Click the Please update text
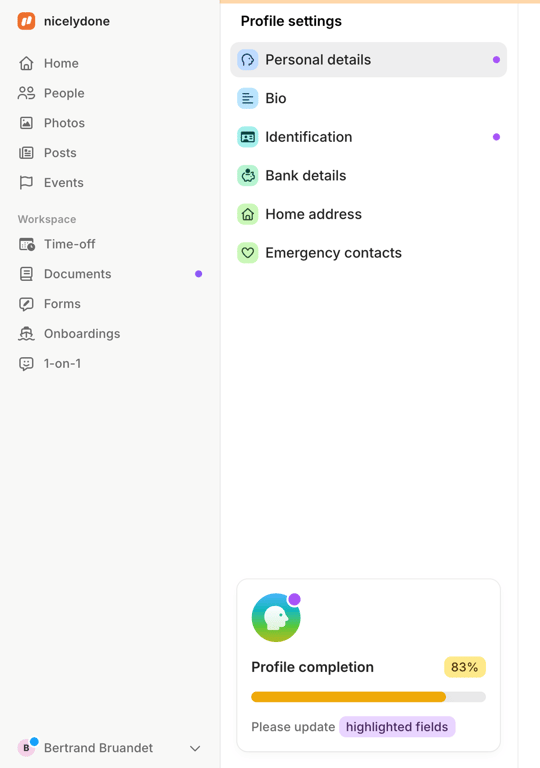Viewport: 540px width, 768px height. coord(293,727)
